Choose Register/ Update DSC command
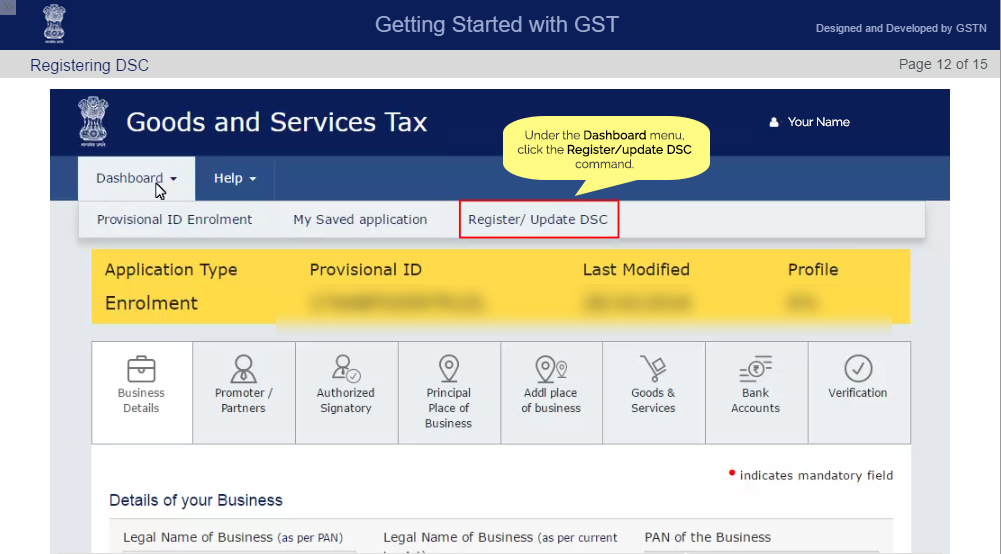Screen dimensions: 1001x554 [538, 220]
